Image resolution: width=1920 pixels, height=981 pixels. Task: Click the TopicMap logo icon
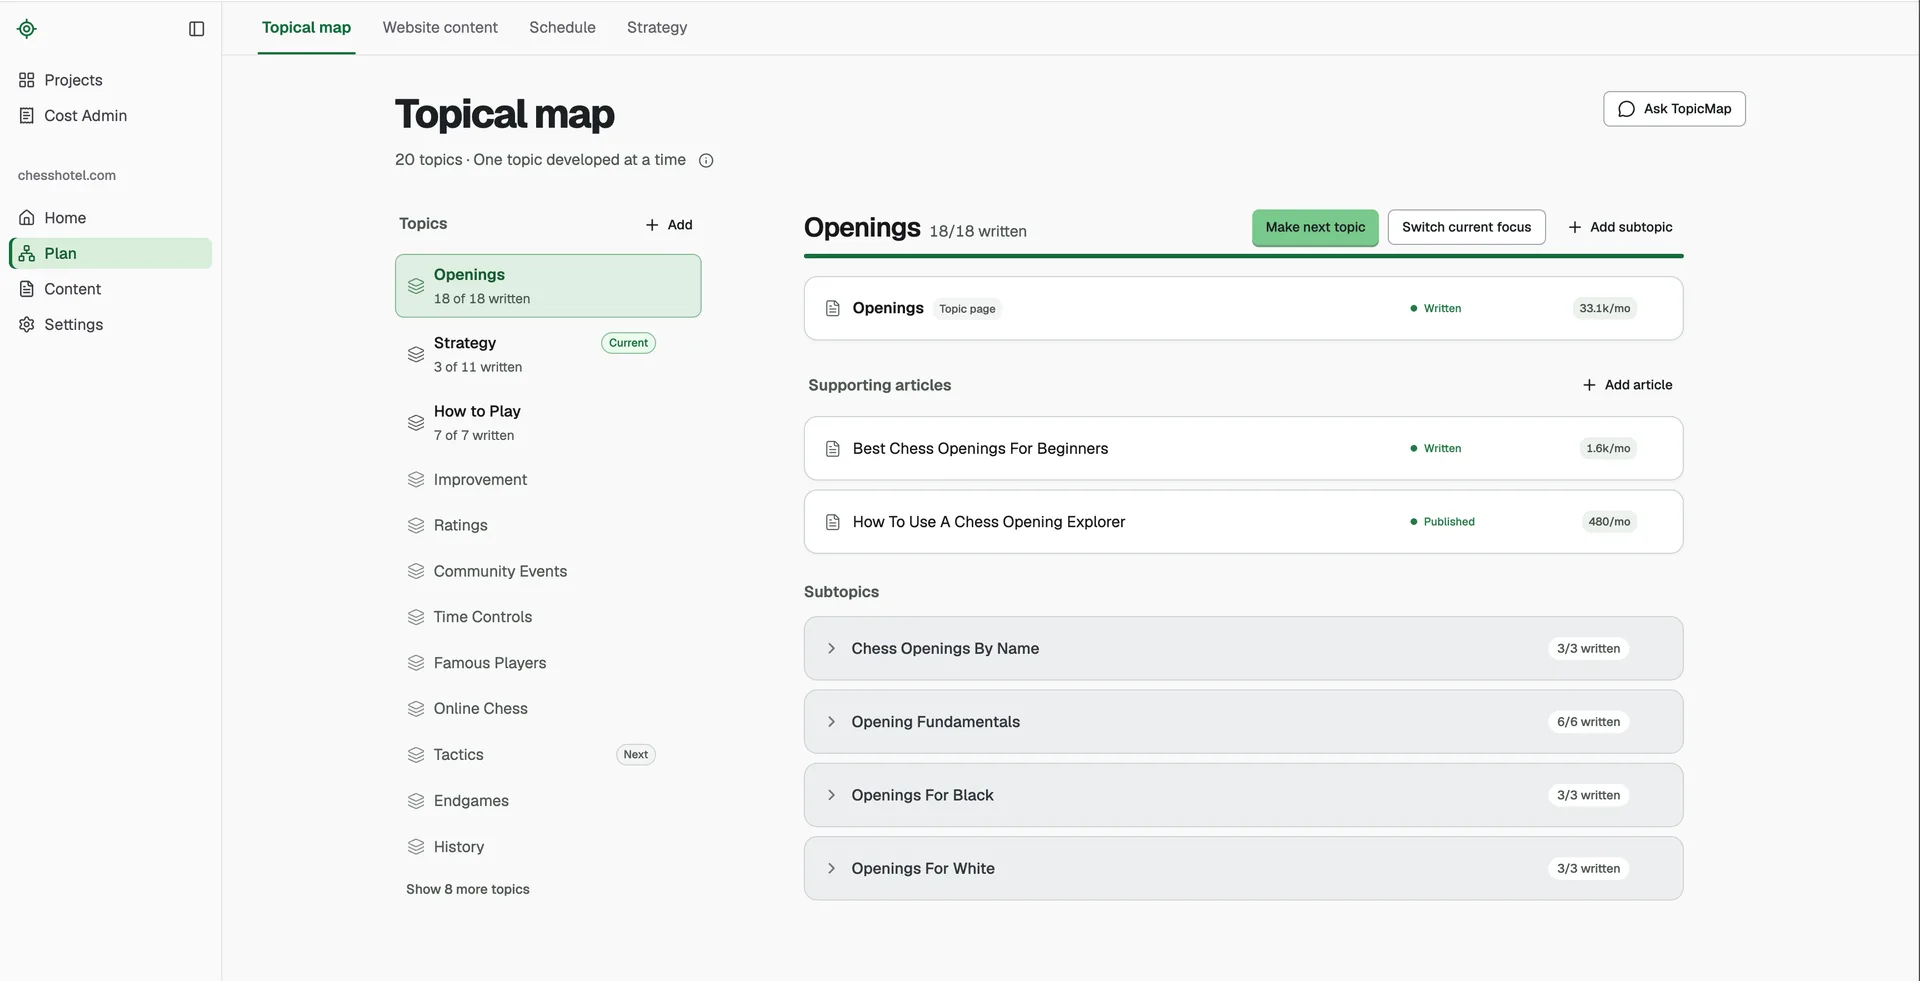[27, 29]
